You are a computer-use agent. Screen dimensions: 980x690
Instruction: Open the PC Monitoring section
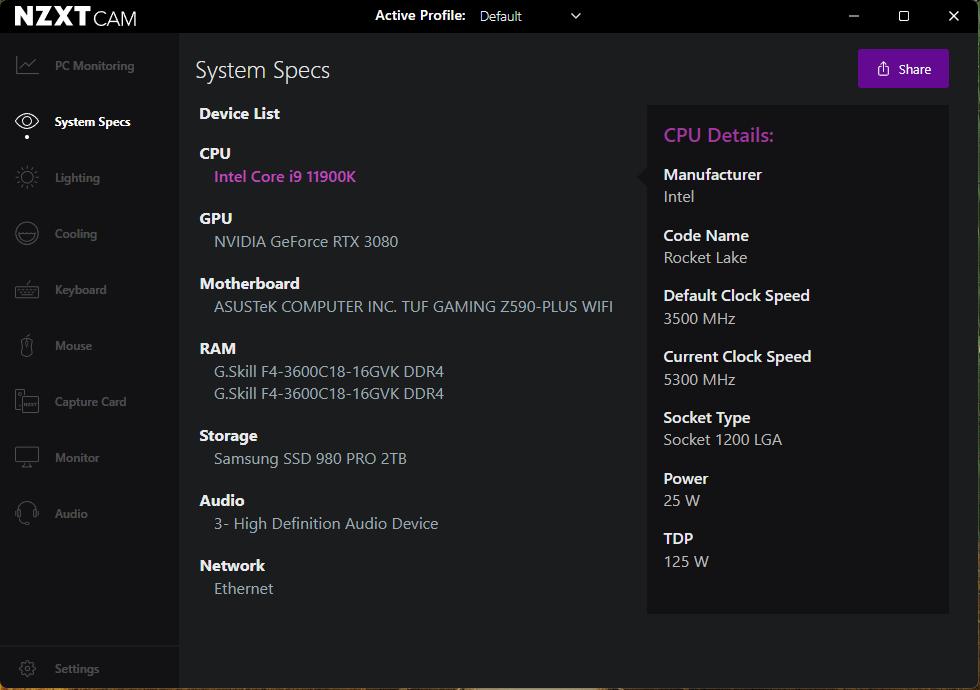(94, 66)
